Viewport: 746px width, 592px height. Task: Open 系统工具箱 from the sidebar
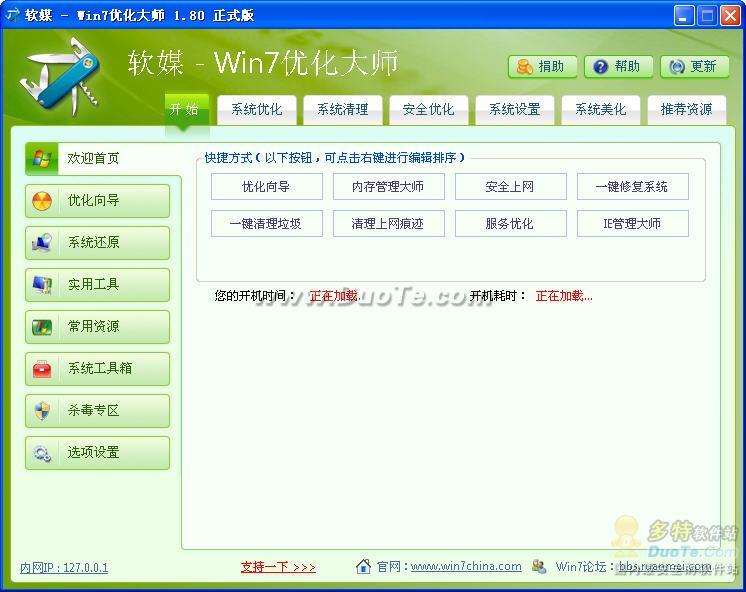click(x=98, y=369)
